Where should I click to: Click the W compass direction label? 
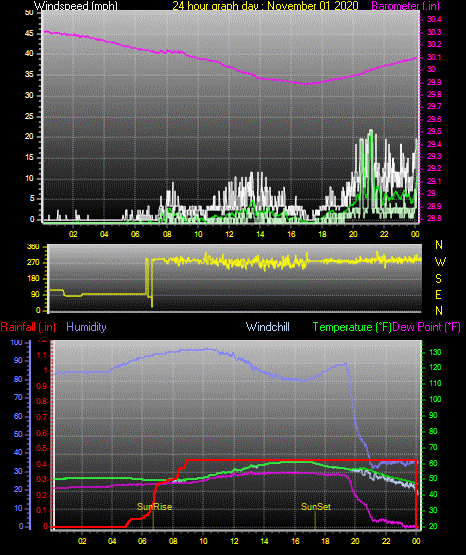click(x=440, y=262)
